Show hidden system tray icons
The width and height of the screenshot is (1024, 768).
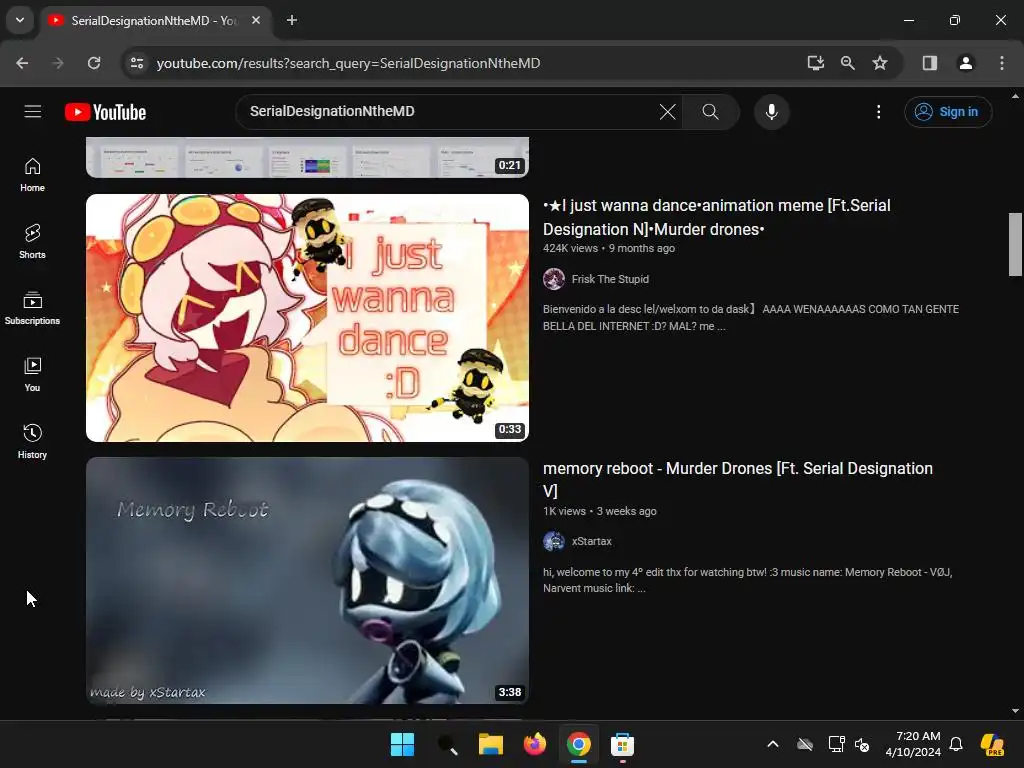point(773,744)
